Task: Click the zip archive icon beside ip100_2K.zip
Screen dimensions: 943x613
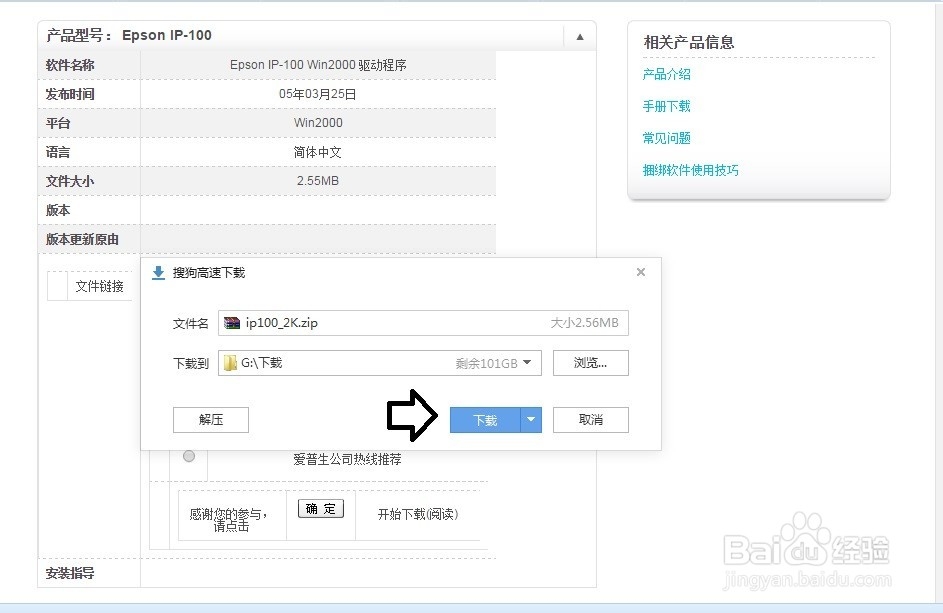Action: (x=232, y=323)
